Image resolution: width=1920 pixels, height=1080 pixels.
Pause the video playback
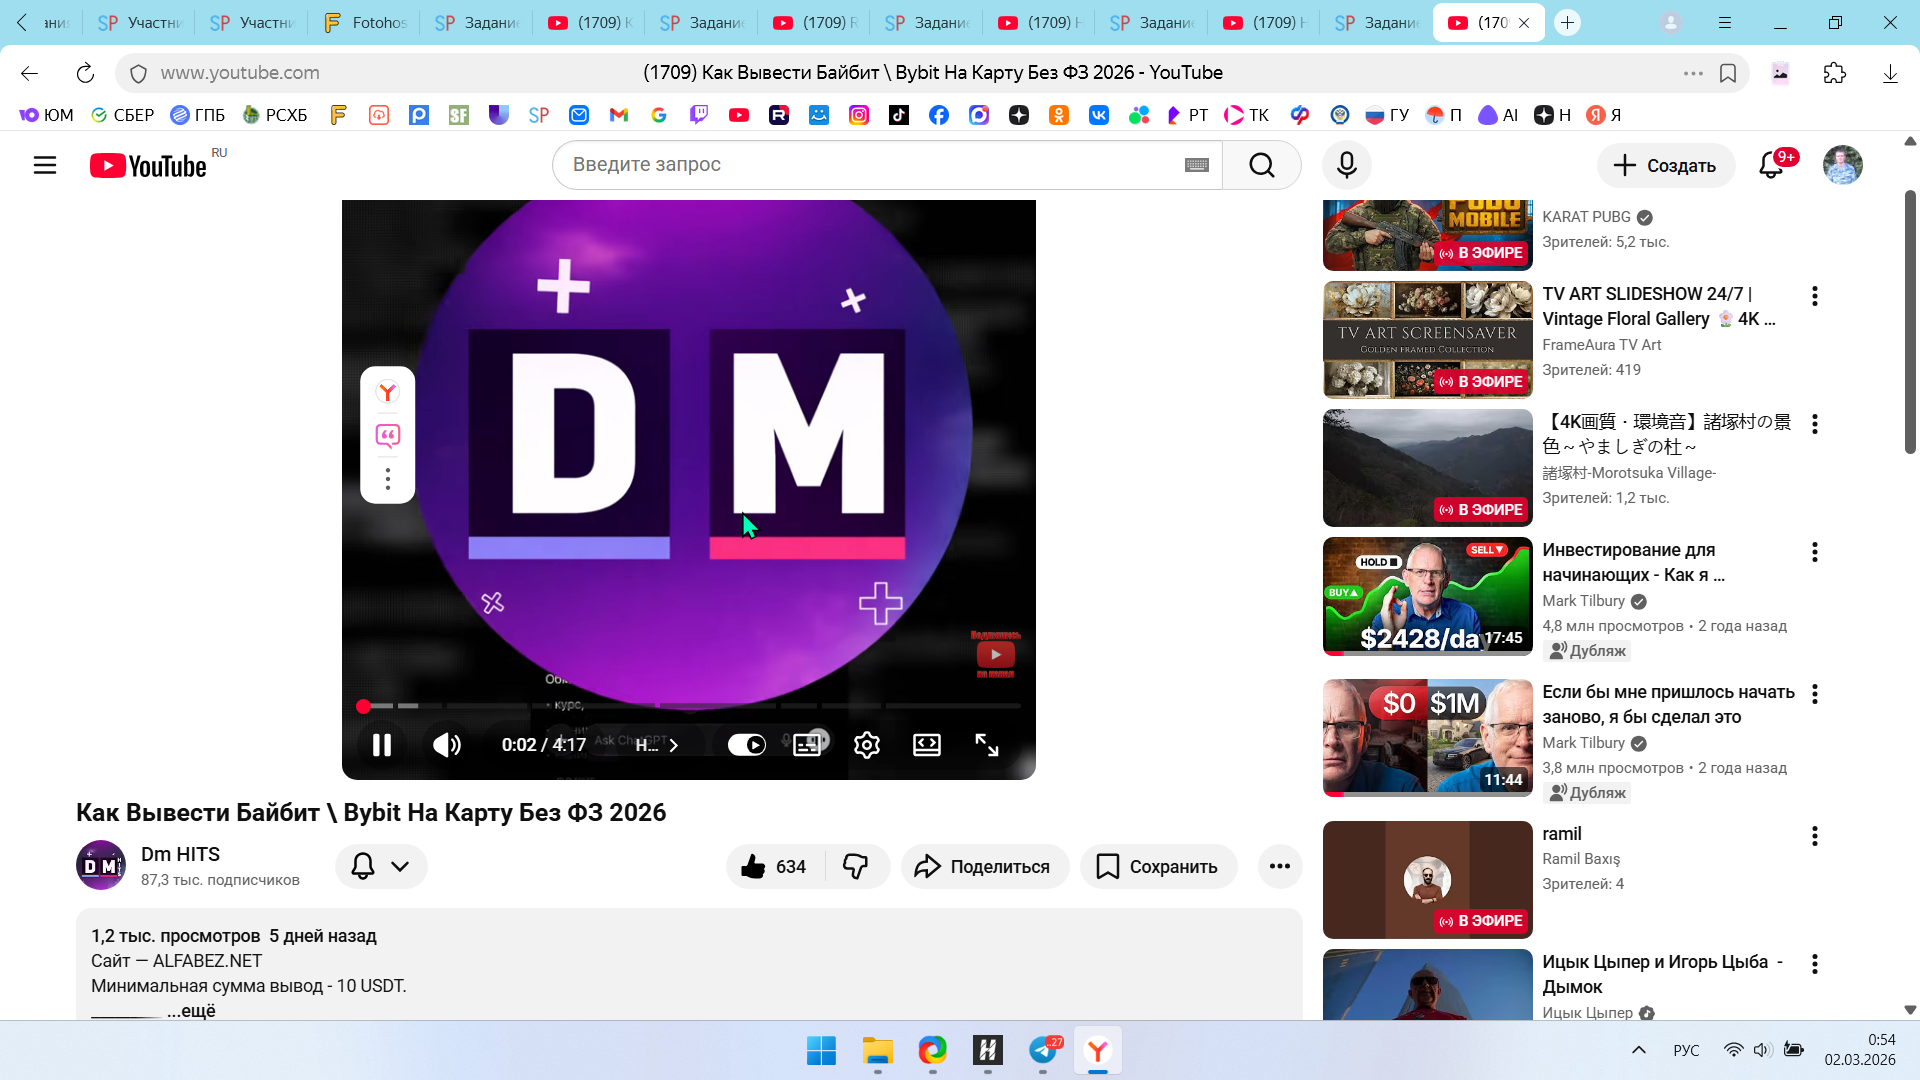(x=381, y=745)
